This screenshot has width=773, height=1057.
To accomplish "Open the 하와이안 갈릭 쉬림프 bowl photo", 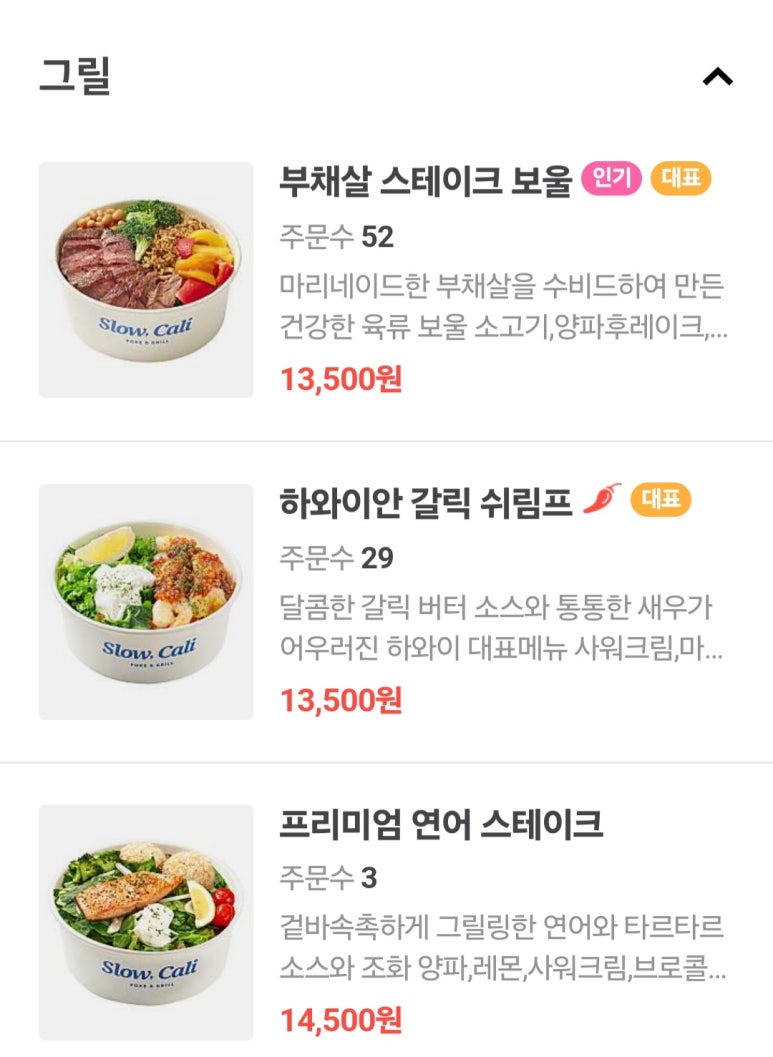I will (146, 602).
